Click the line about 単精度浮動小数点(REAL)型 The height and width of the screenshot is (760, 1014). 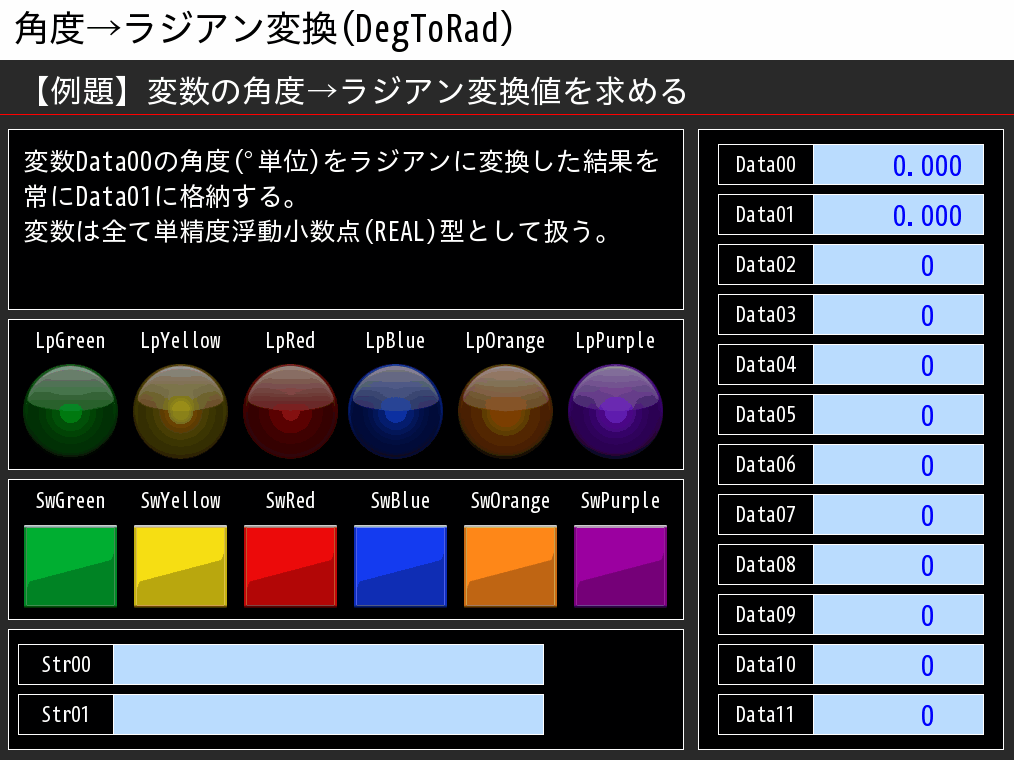click(x=316, y=231)
